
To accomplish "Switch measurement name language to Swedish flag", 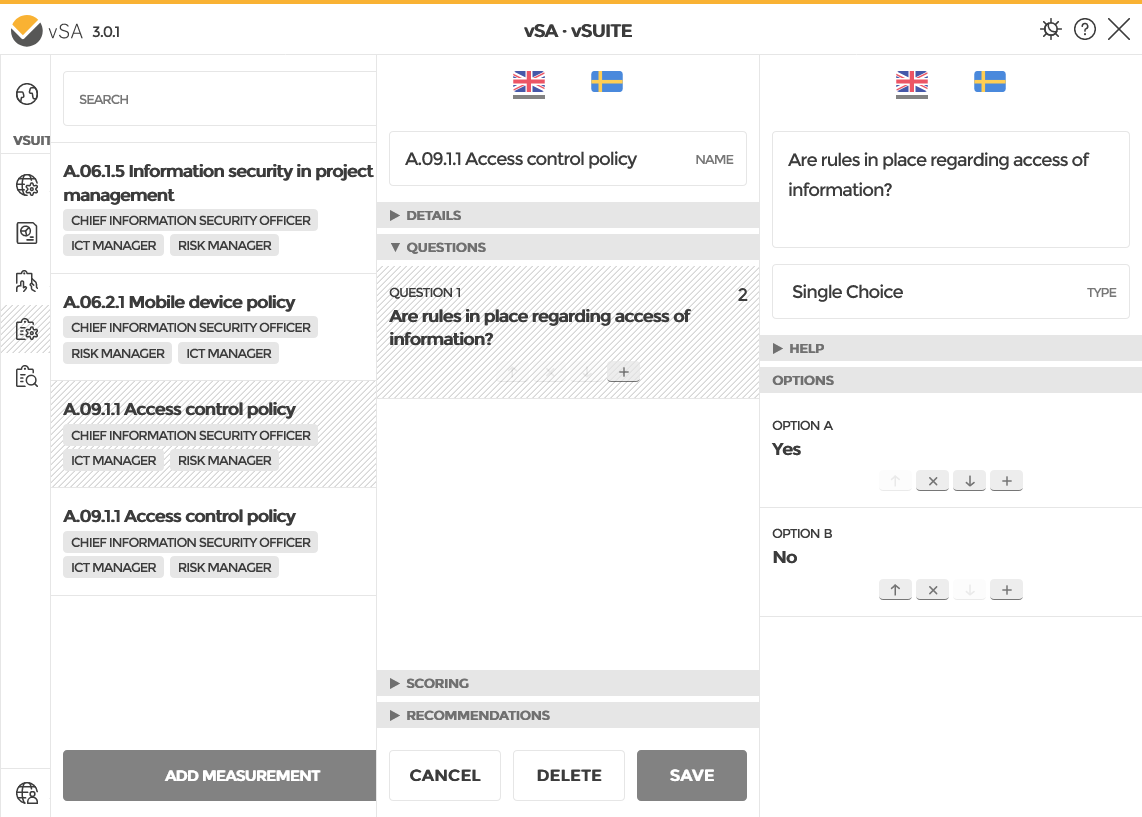I will click(607, 82).
